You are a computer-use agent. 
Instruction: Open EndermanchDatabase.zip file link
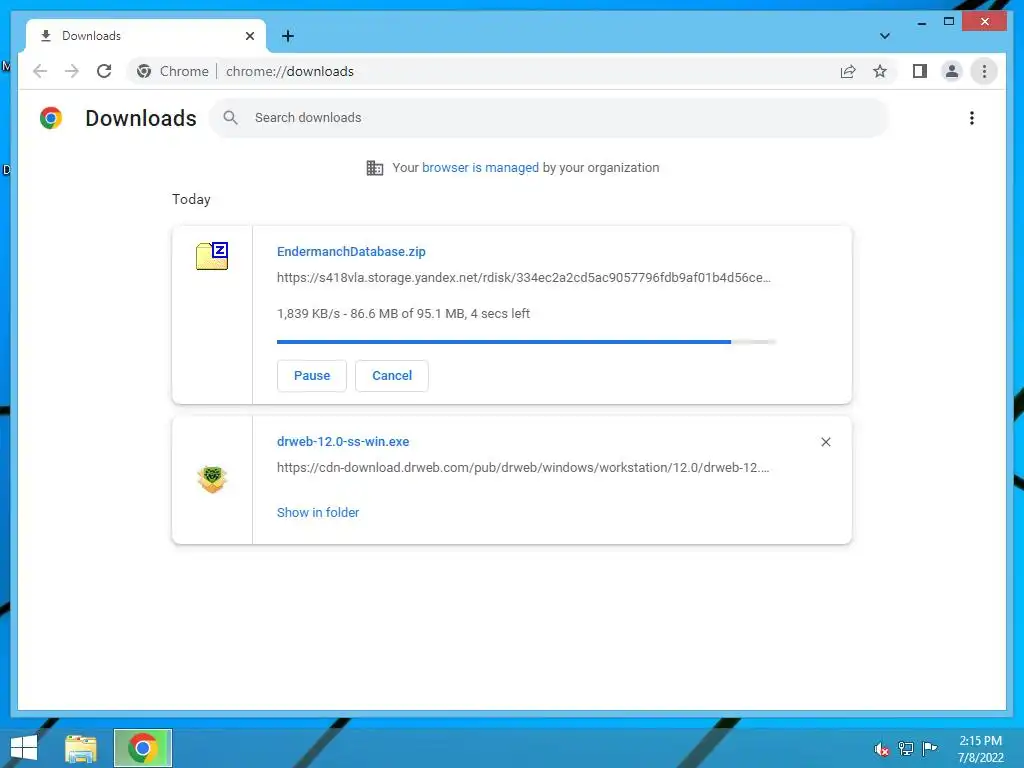point(351,251)
